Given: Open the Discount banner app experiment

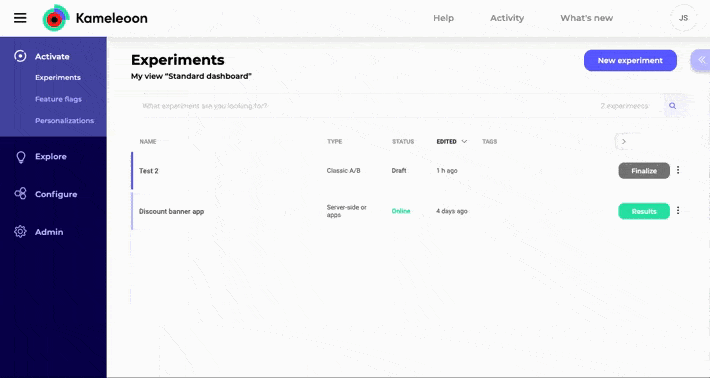Looking at the screenshot, I should coord(171,211).
